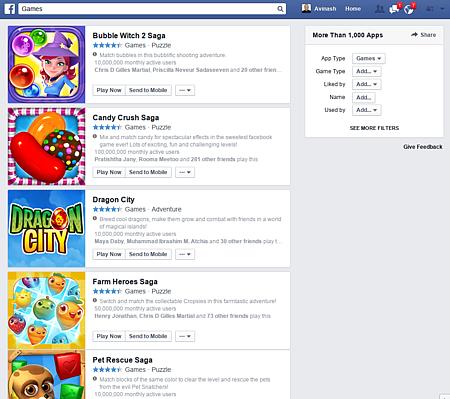450x399 pixels.
Task: Click Dragon City's 'Adventure' category text
Action: [166, 209]
